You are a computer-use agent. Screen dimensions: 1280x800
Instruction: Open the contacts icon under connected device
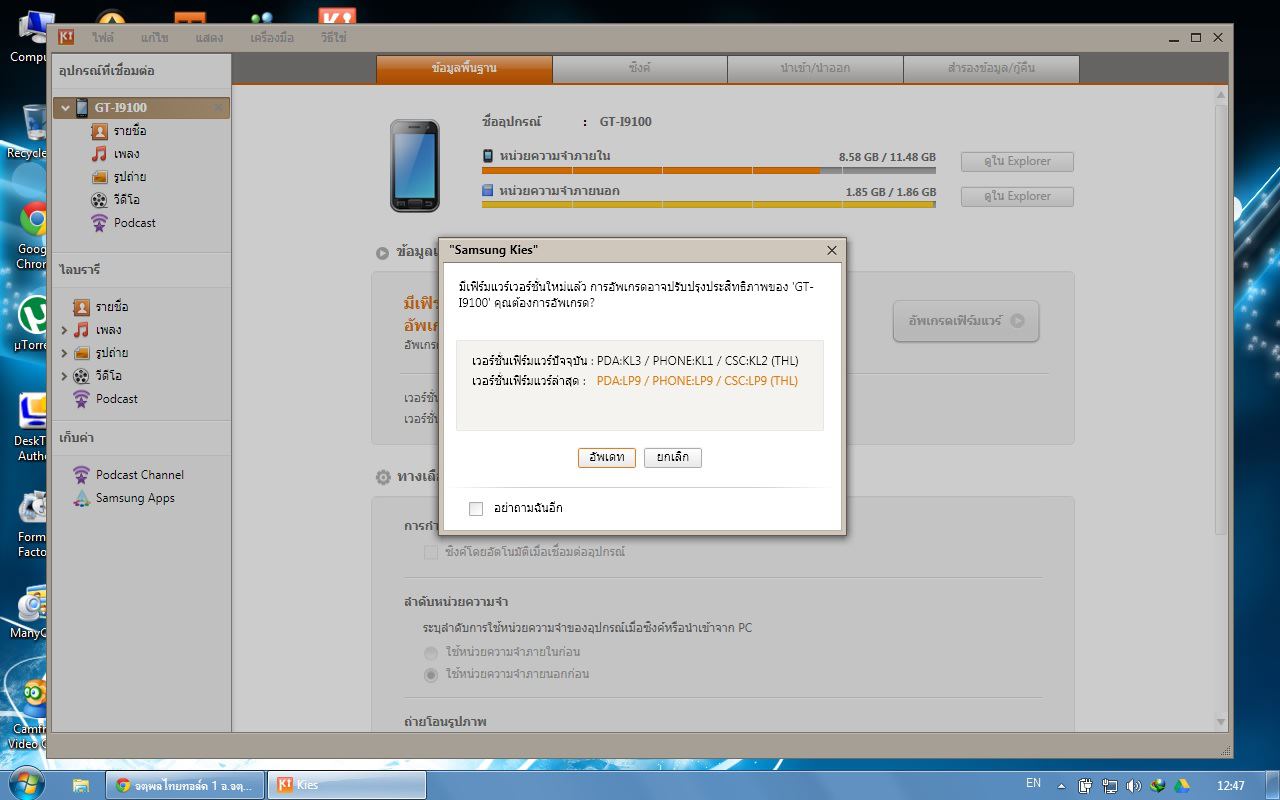pyautogui.click(x=99, y=131)
